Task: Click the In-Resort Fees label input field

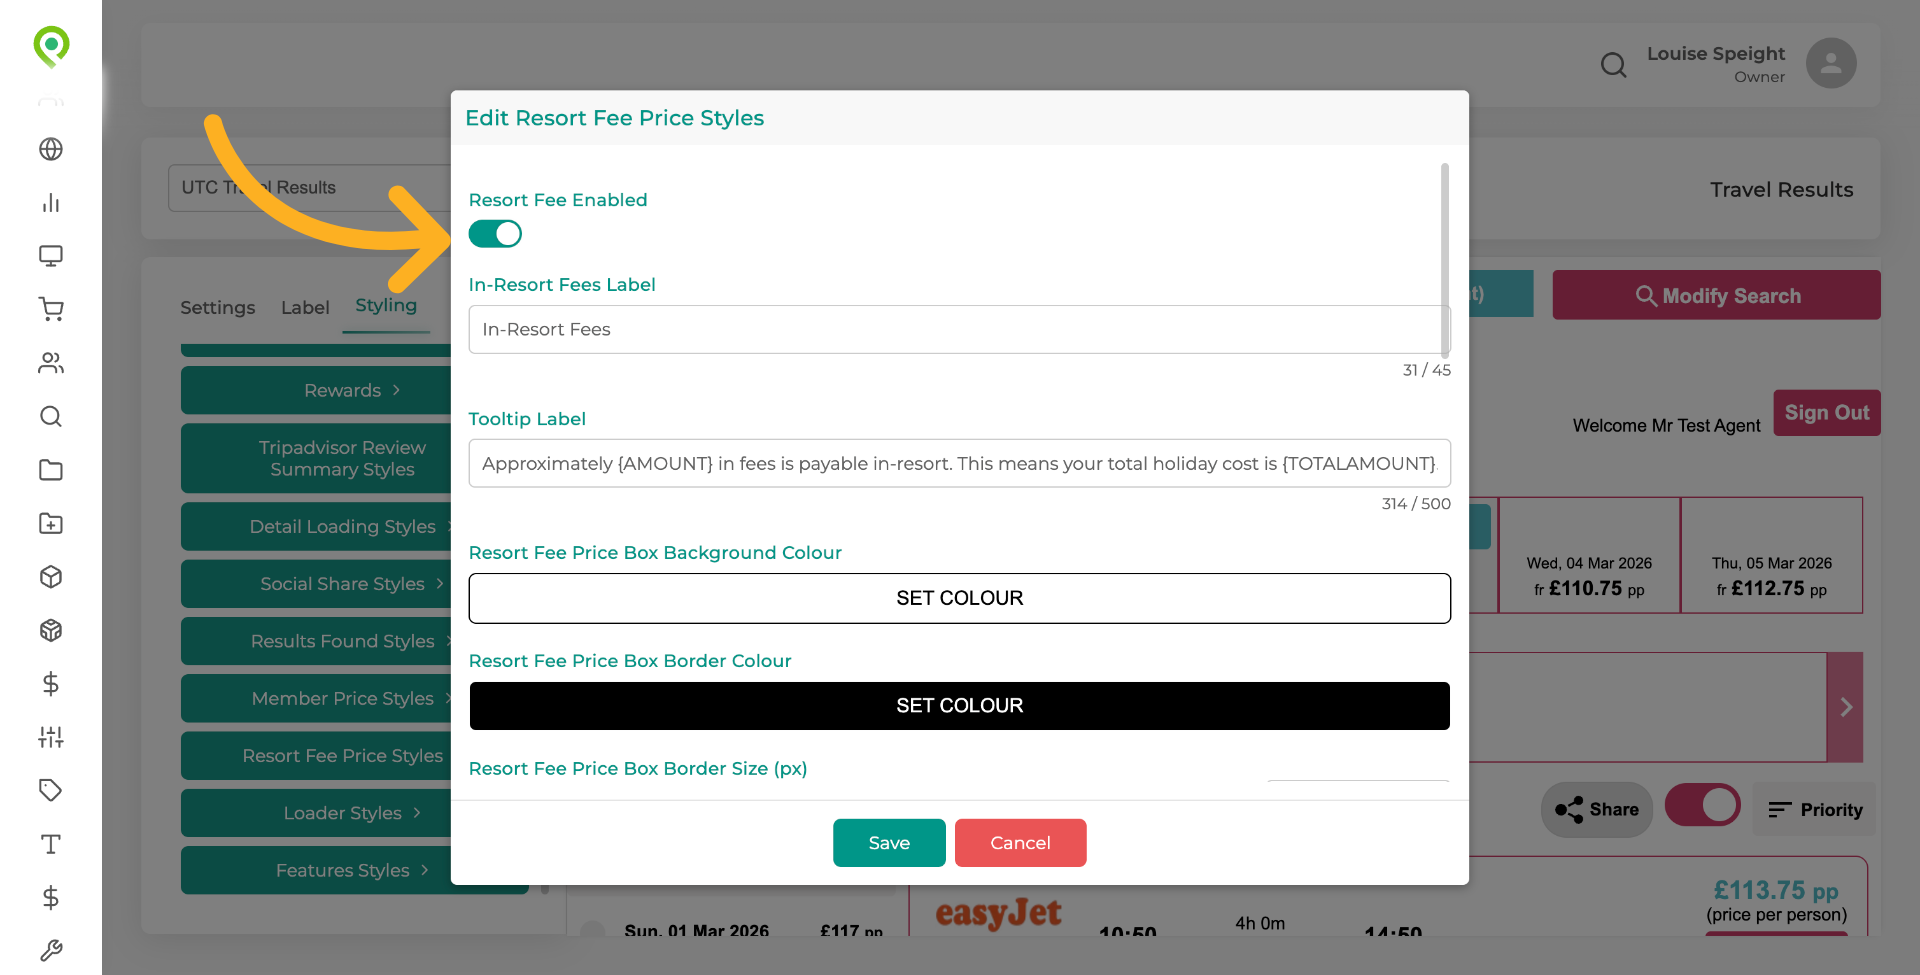Action: [x=959, y=329]
